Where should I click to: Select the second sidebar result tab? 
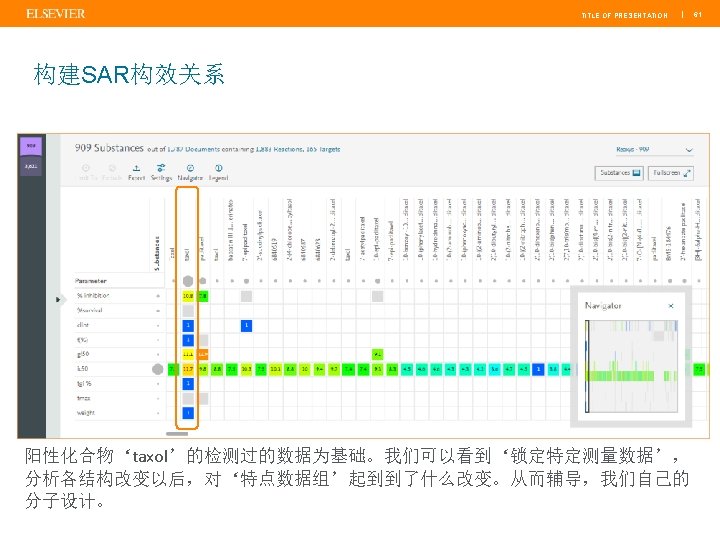(31, 166)
